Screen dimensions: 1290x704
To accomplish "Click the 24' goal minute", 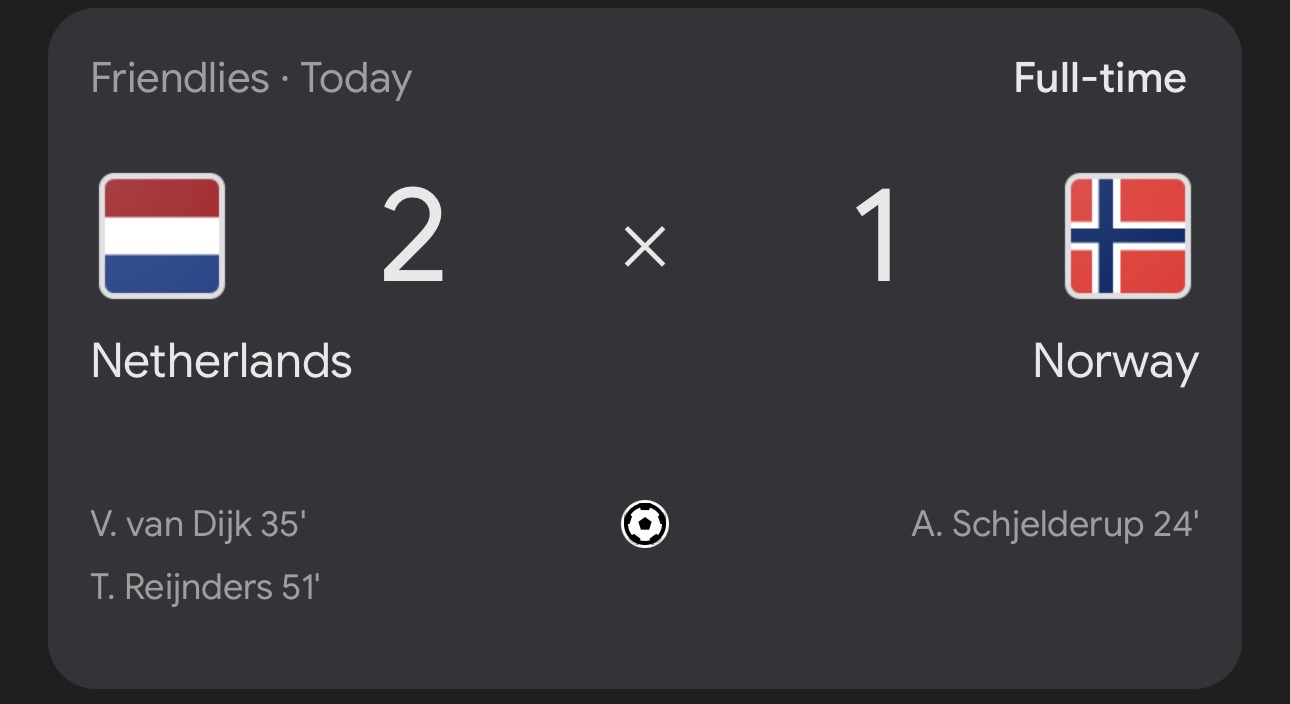I will (x=1176, y=524).
